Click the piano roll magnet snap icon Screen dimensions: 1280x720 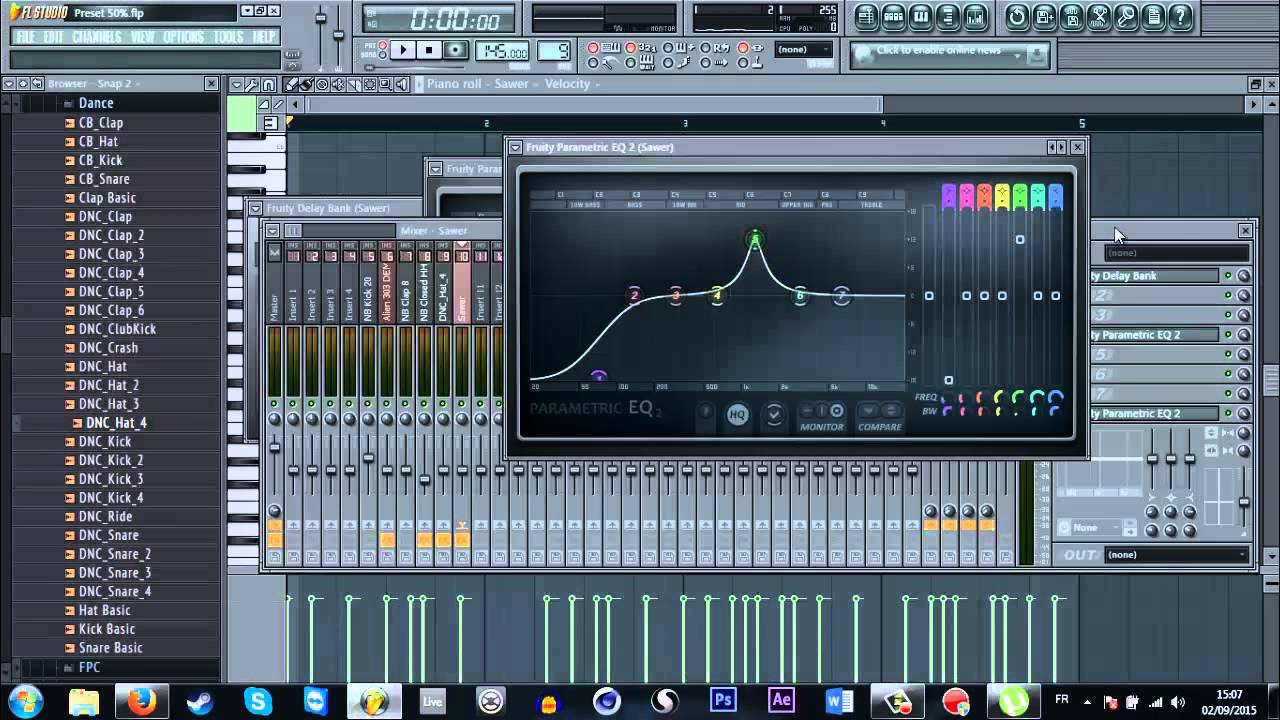point(268,84)
